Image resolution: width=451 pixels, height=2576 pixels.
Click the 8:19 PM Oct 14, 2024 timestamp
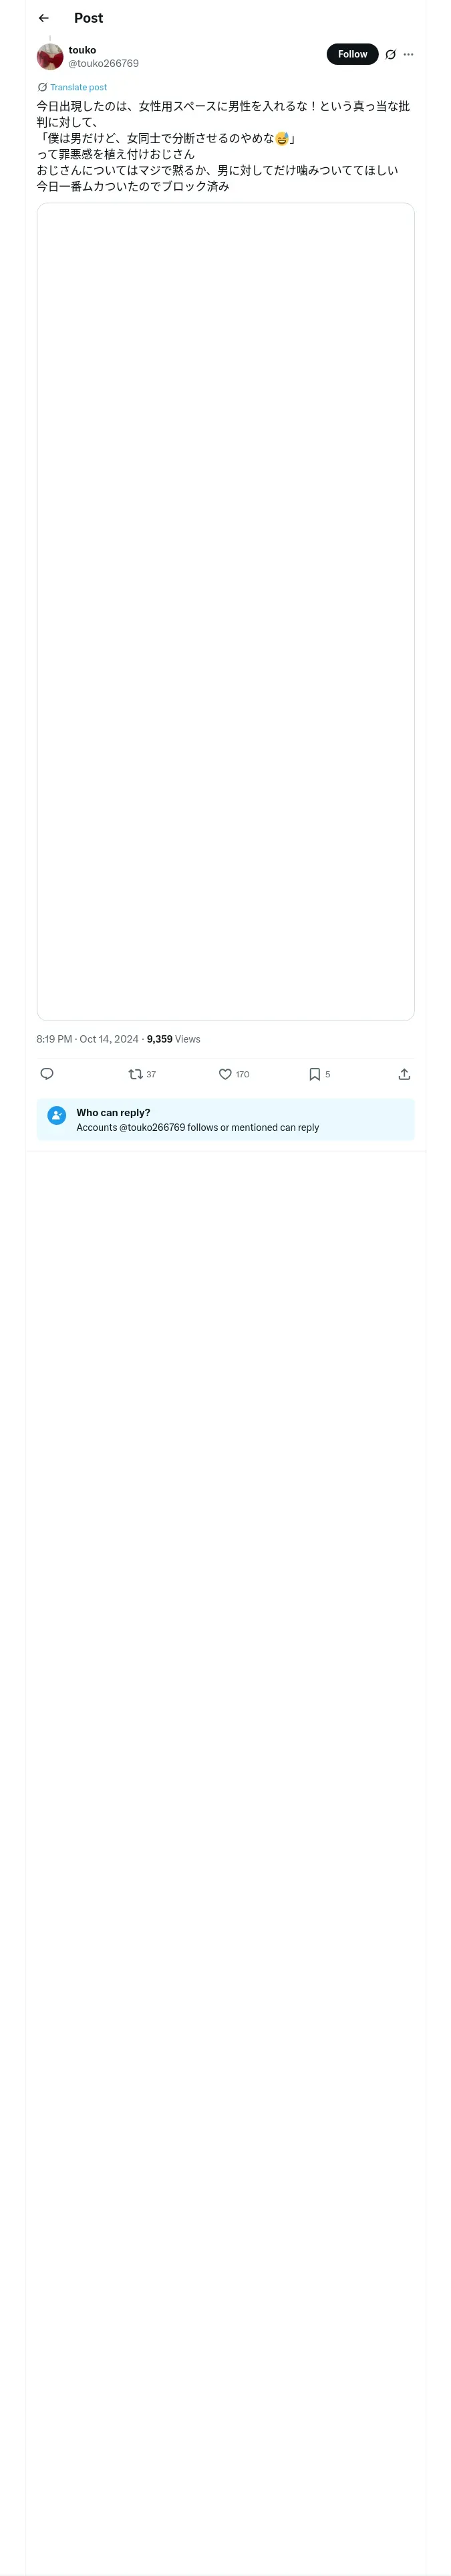coord(87,1039)
